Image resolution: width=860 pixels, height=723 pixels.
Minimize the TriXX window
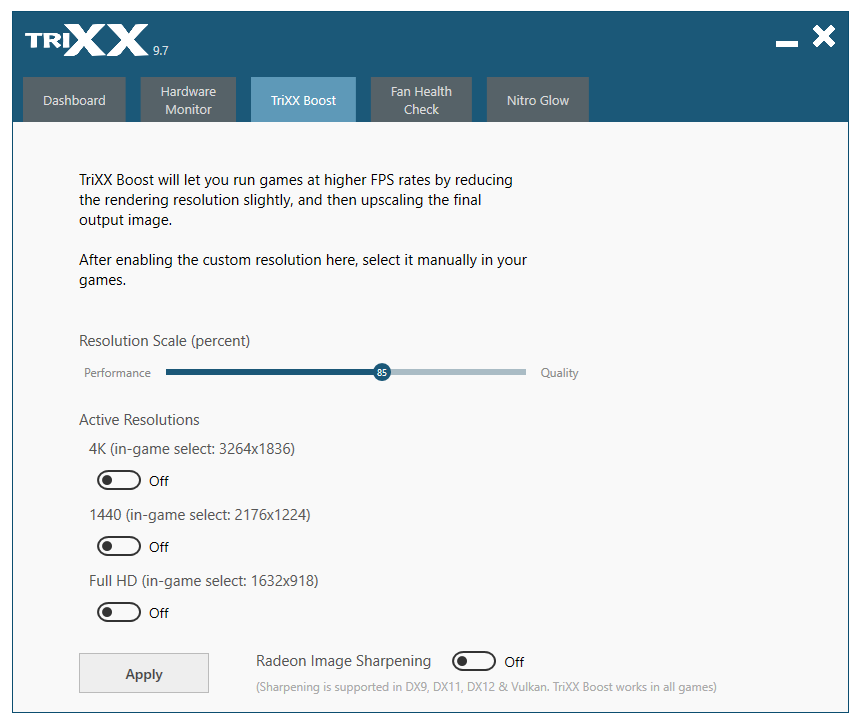click(x=787, y=43)
